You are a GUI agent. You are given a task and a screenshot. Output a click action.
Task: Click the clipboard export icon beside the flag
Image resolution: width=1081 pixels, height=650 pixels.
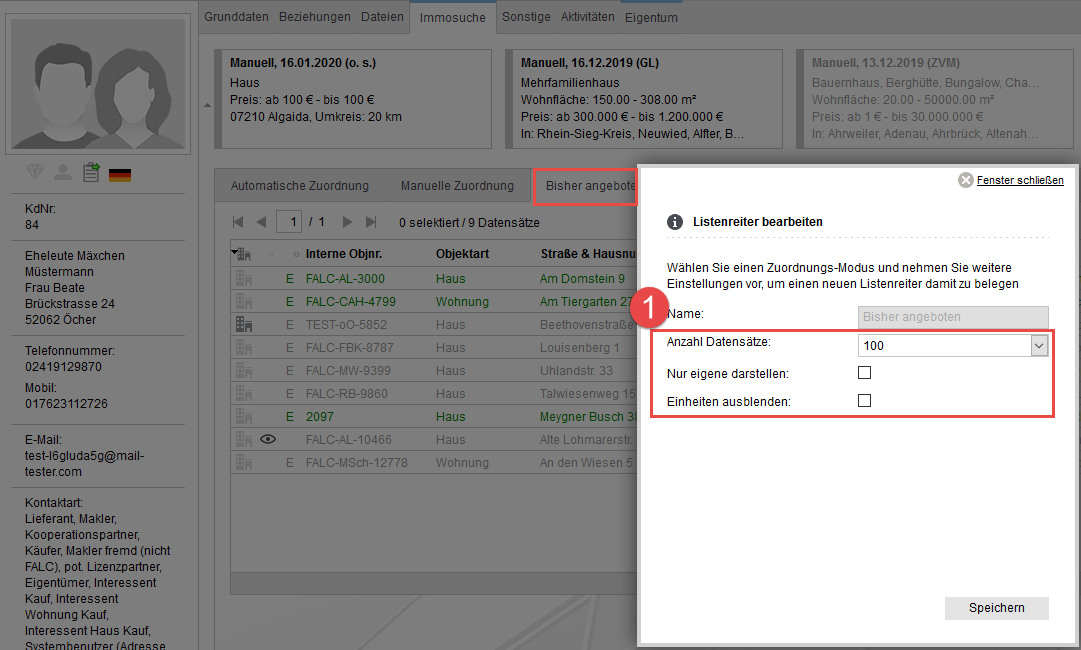coord(91,173)
